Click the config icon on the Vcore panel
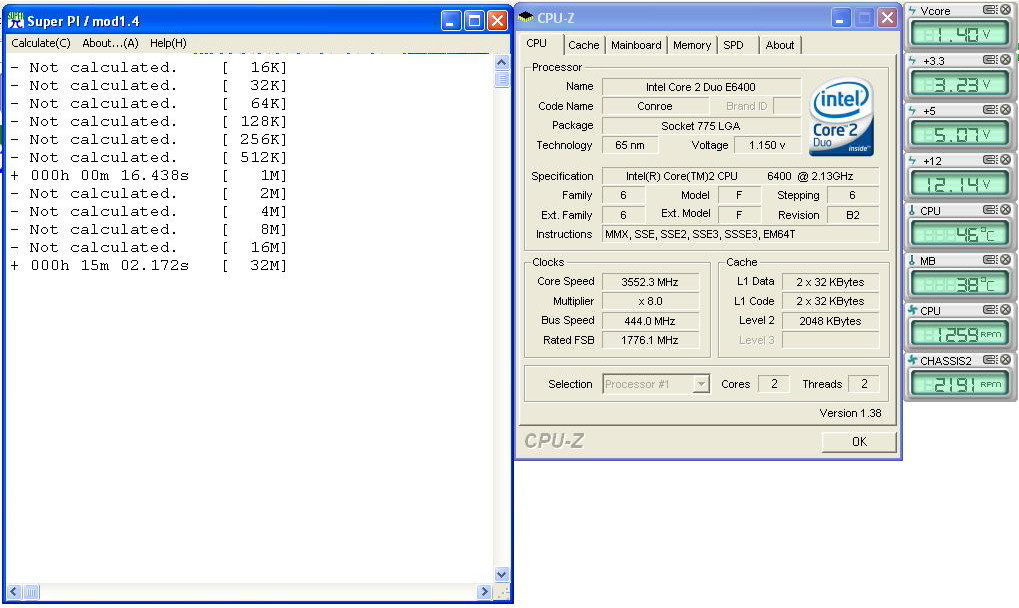 (990, 10)
